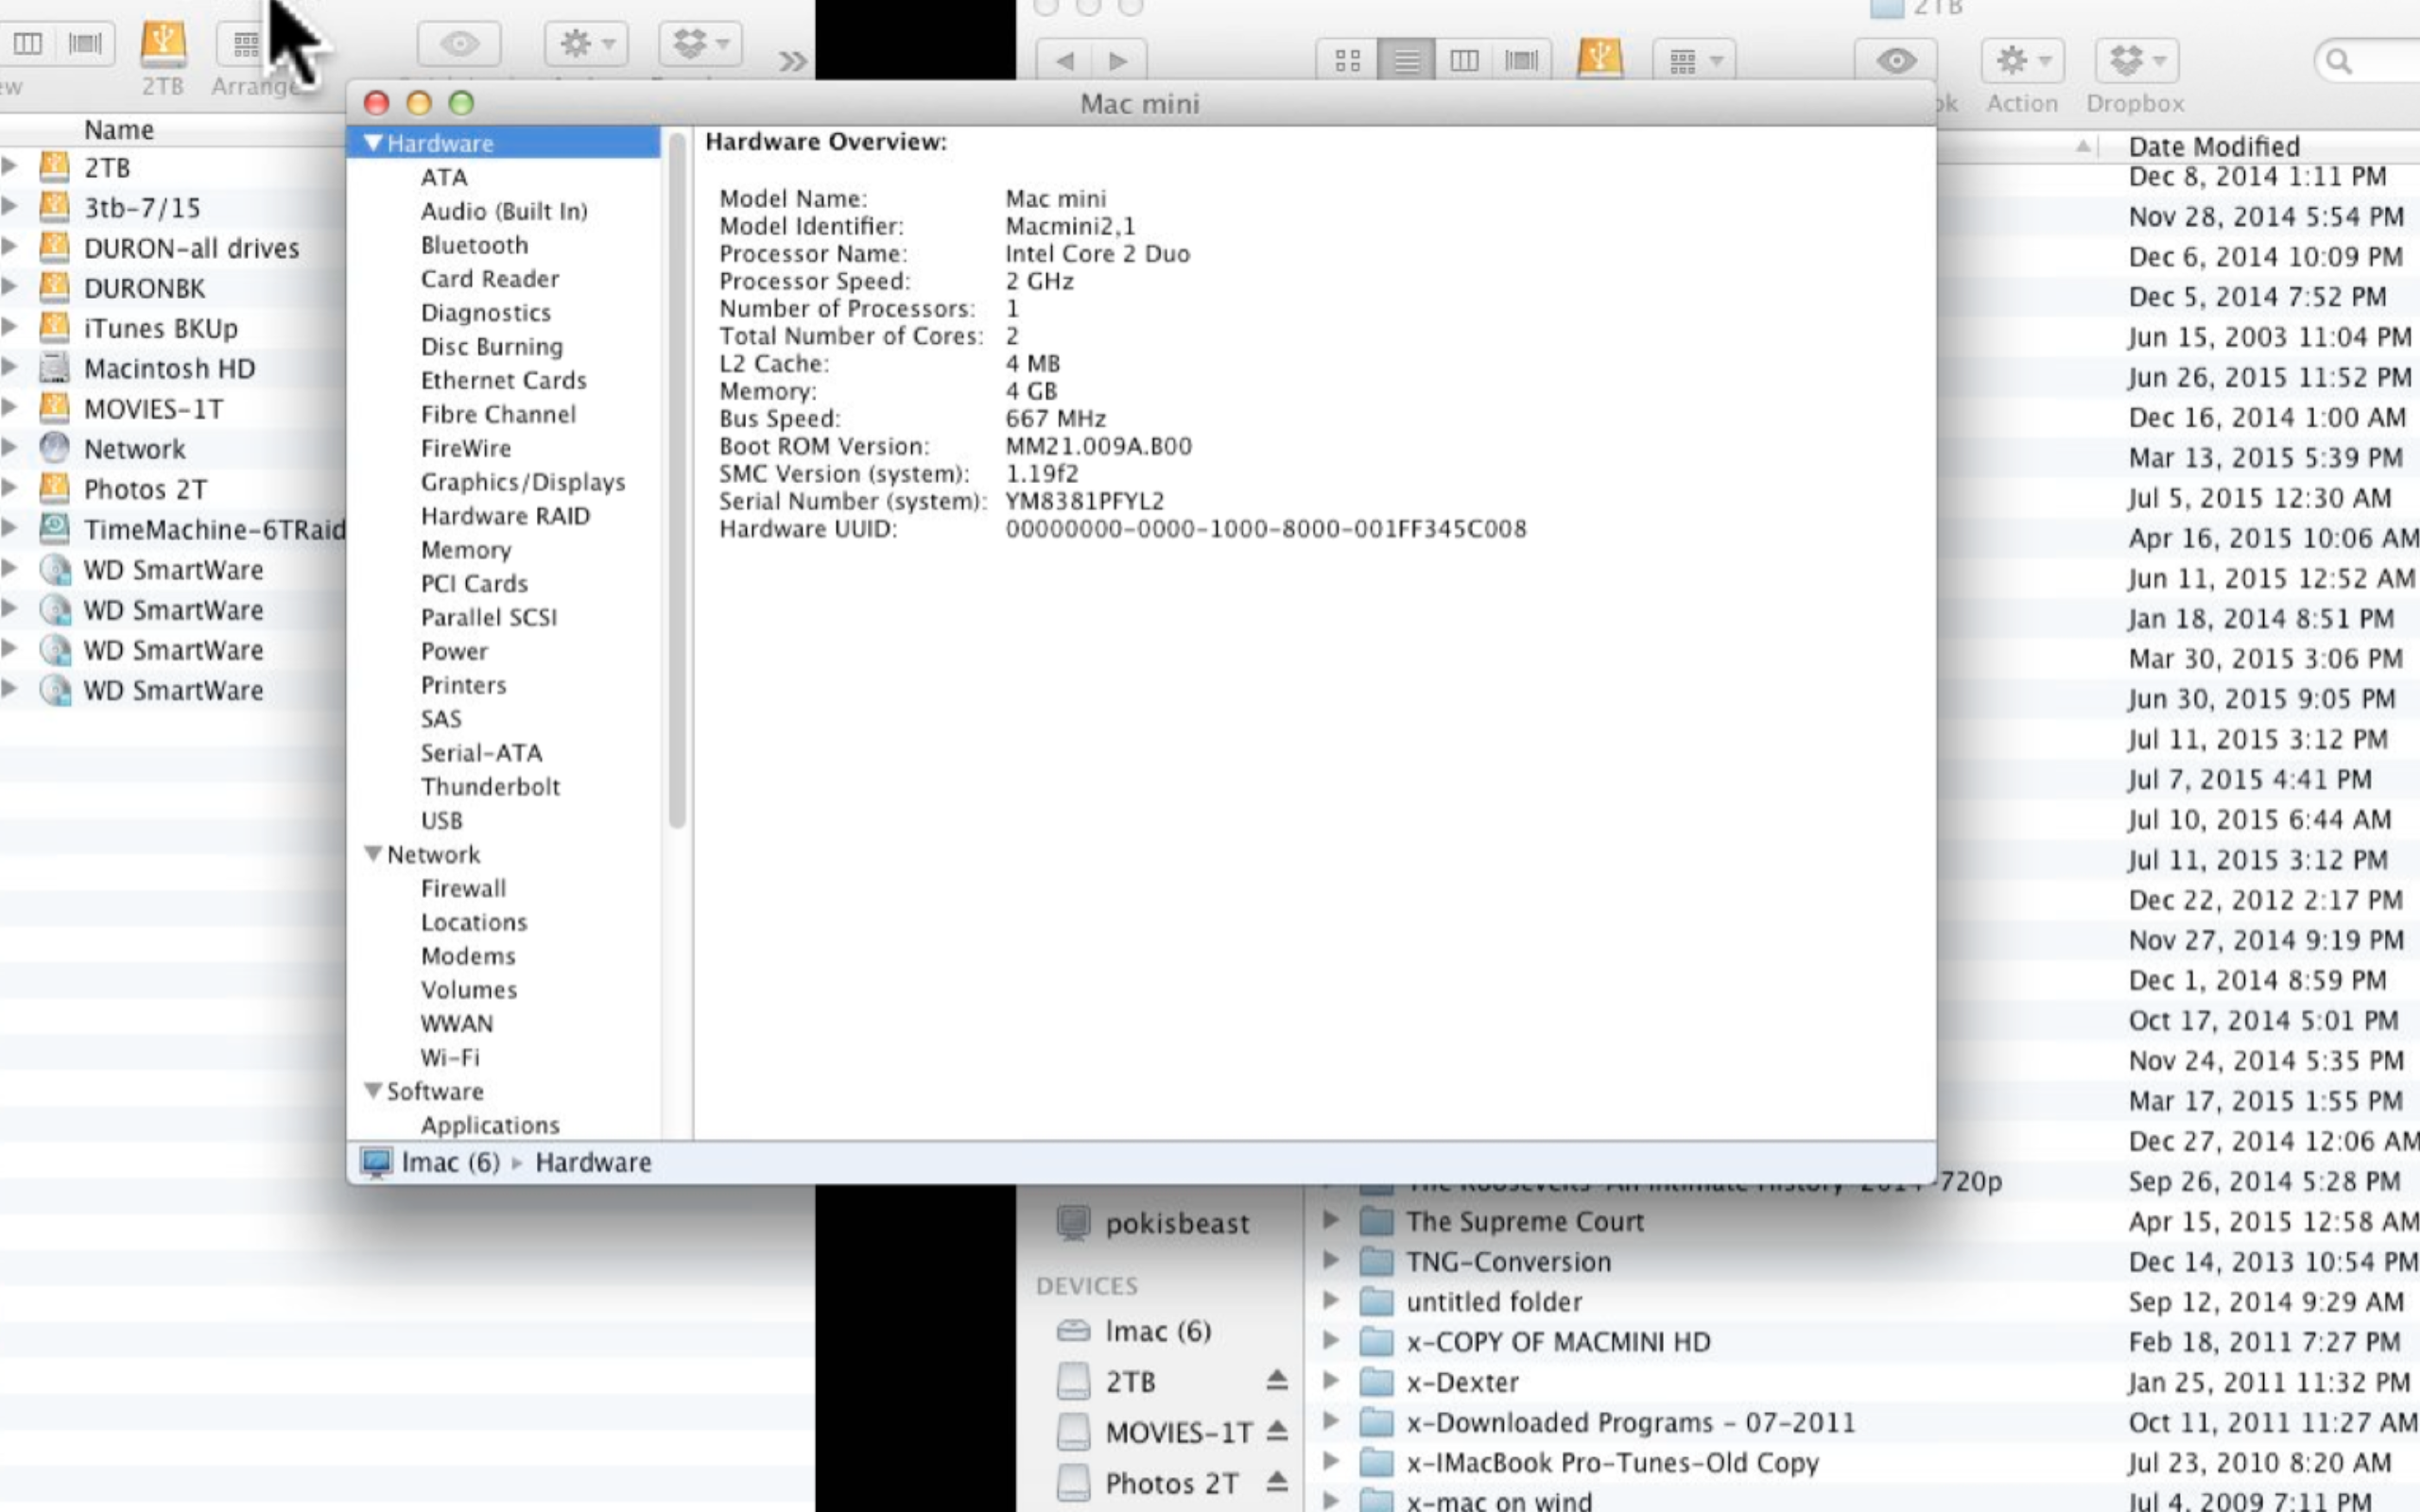Select Graphics/Displays in sidebar
The width and height of the screenshot is (2420, 1512).
coord(523,482)
